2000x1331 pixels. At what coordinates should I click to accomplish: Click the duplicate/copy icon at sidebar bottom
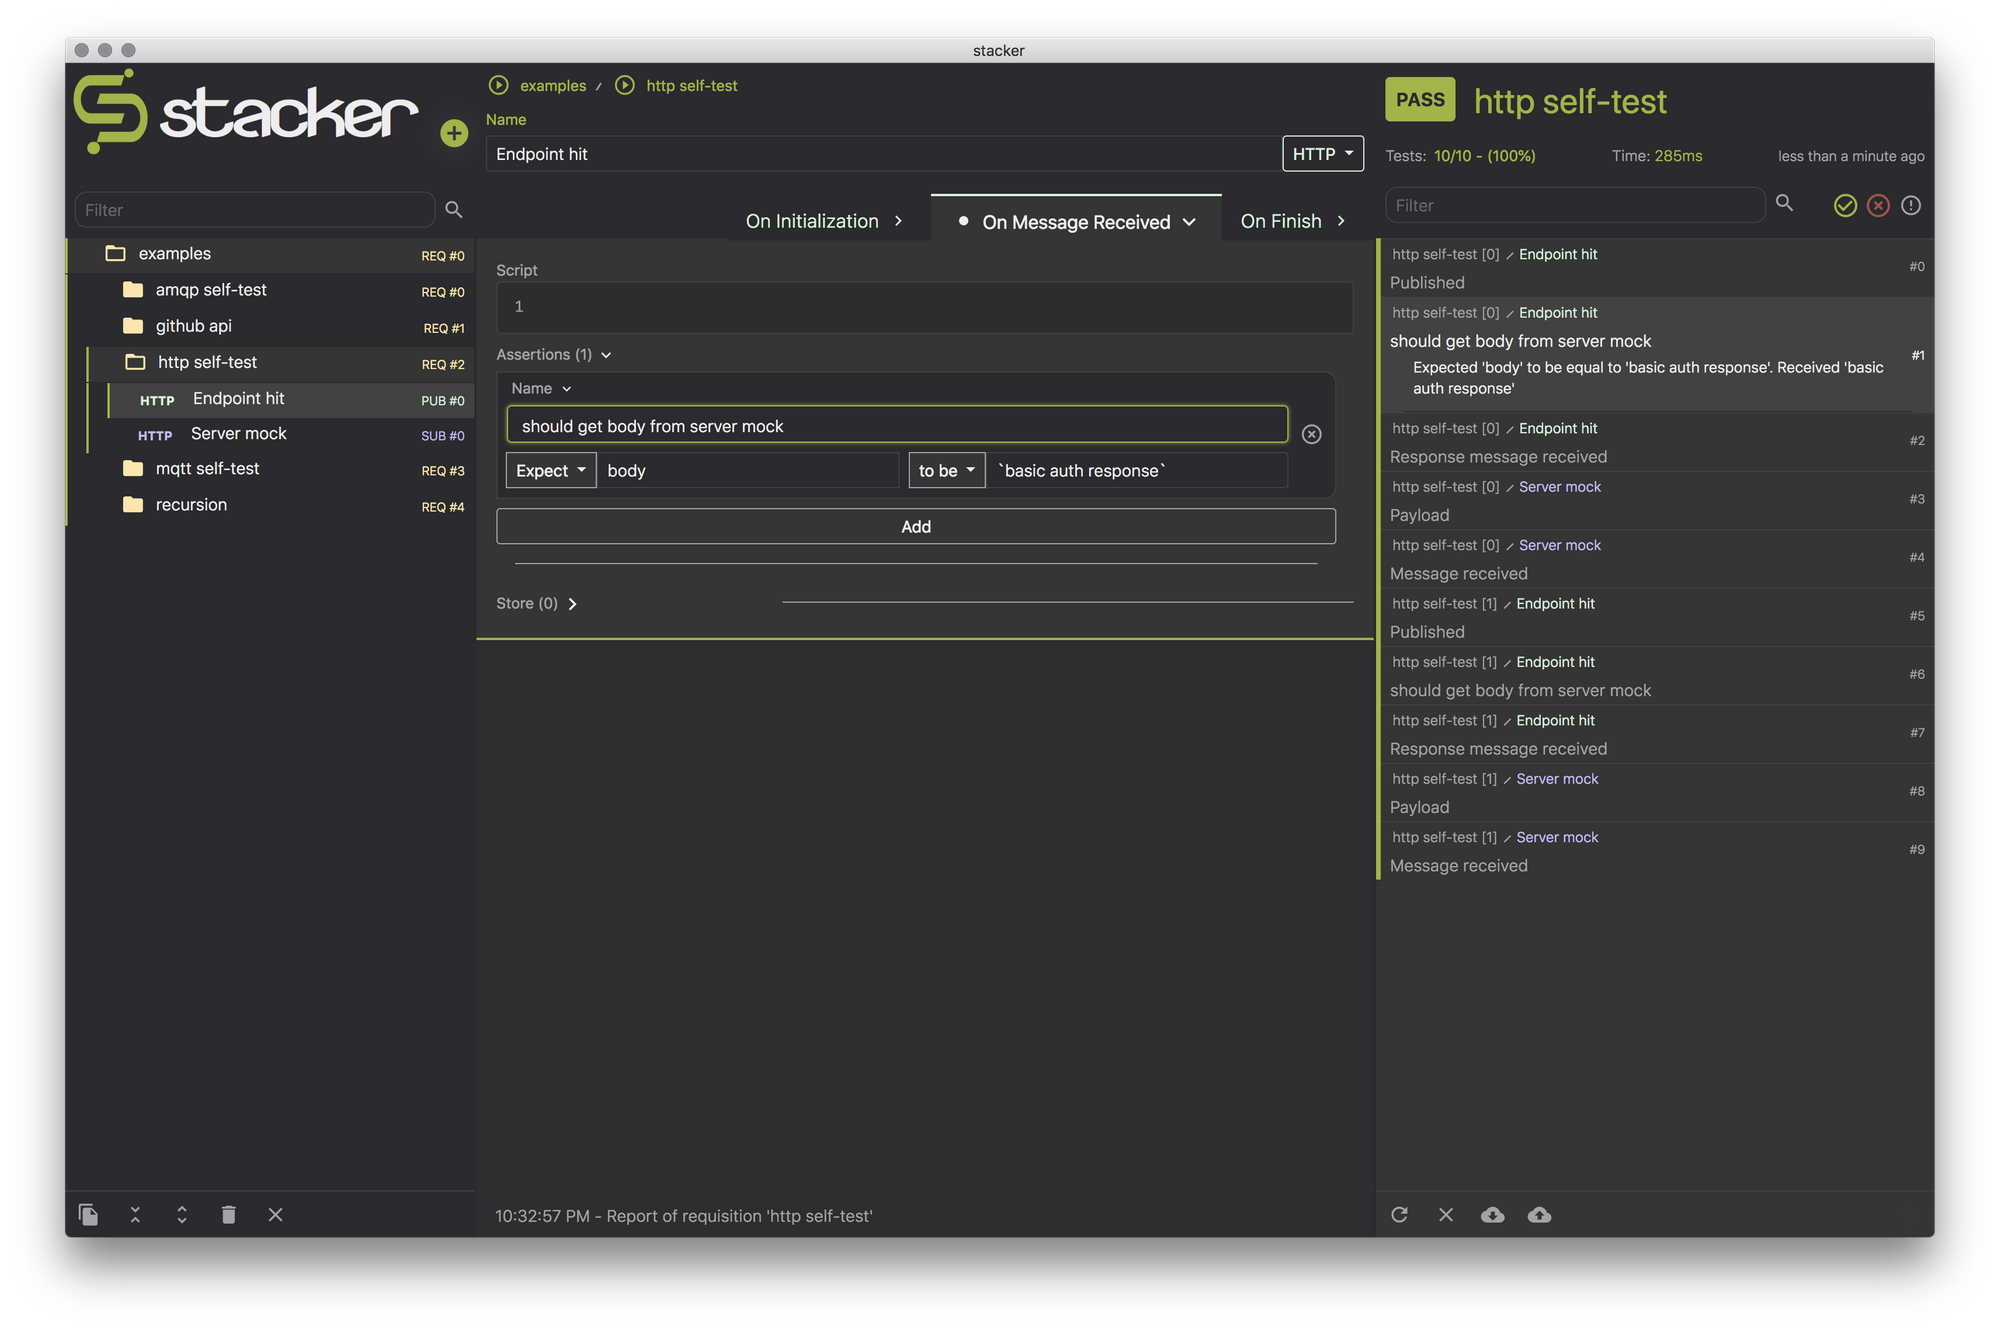88,1214
